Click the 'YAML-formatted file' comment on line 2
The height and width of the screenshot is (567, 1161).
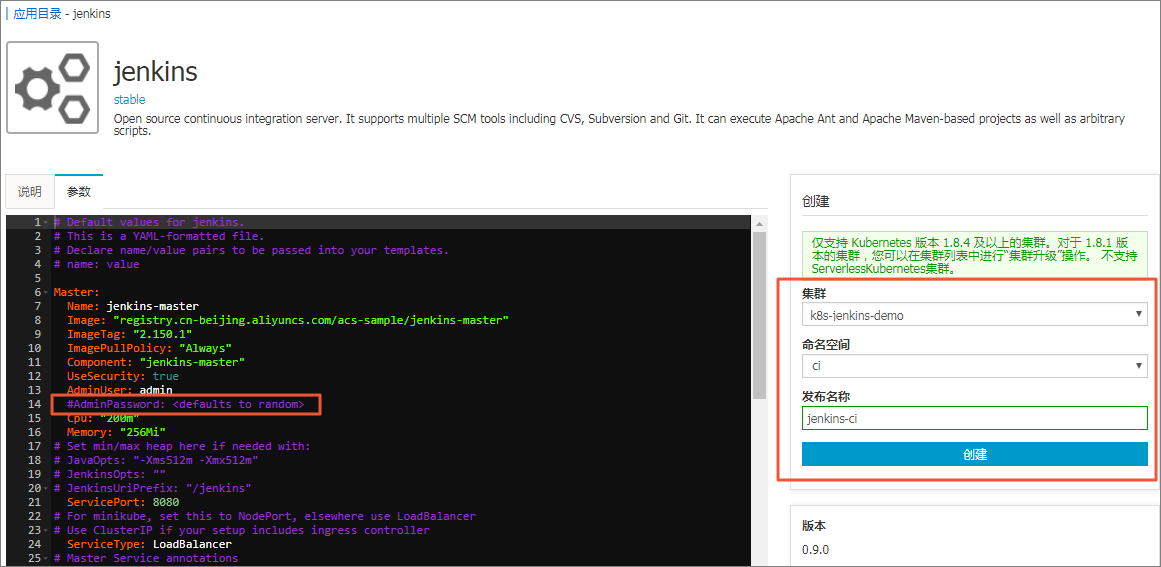click(x=158, y=236)
